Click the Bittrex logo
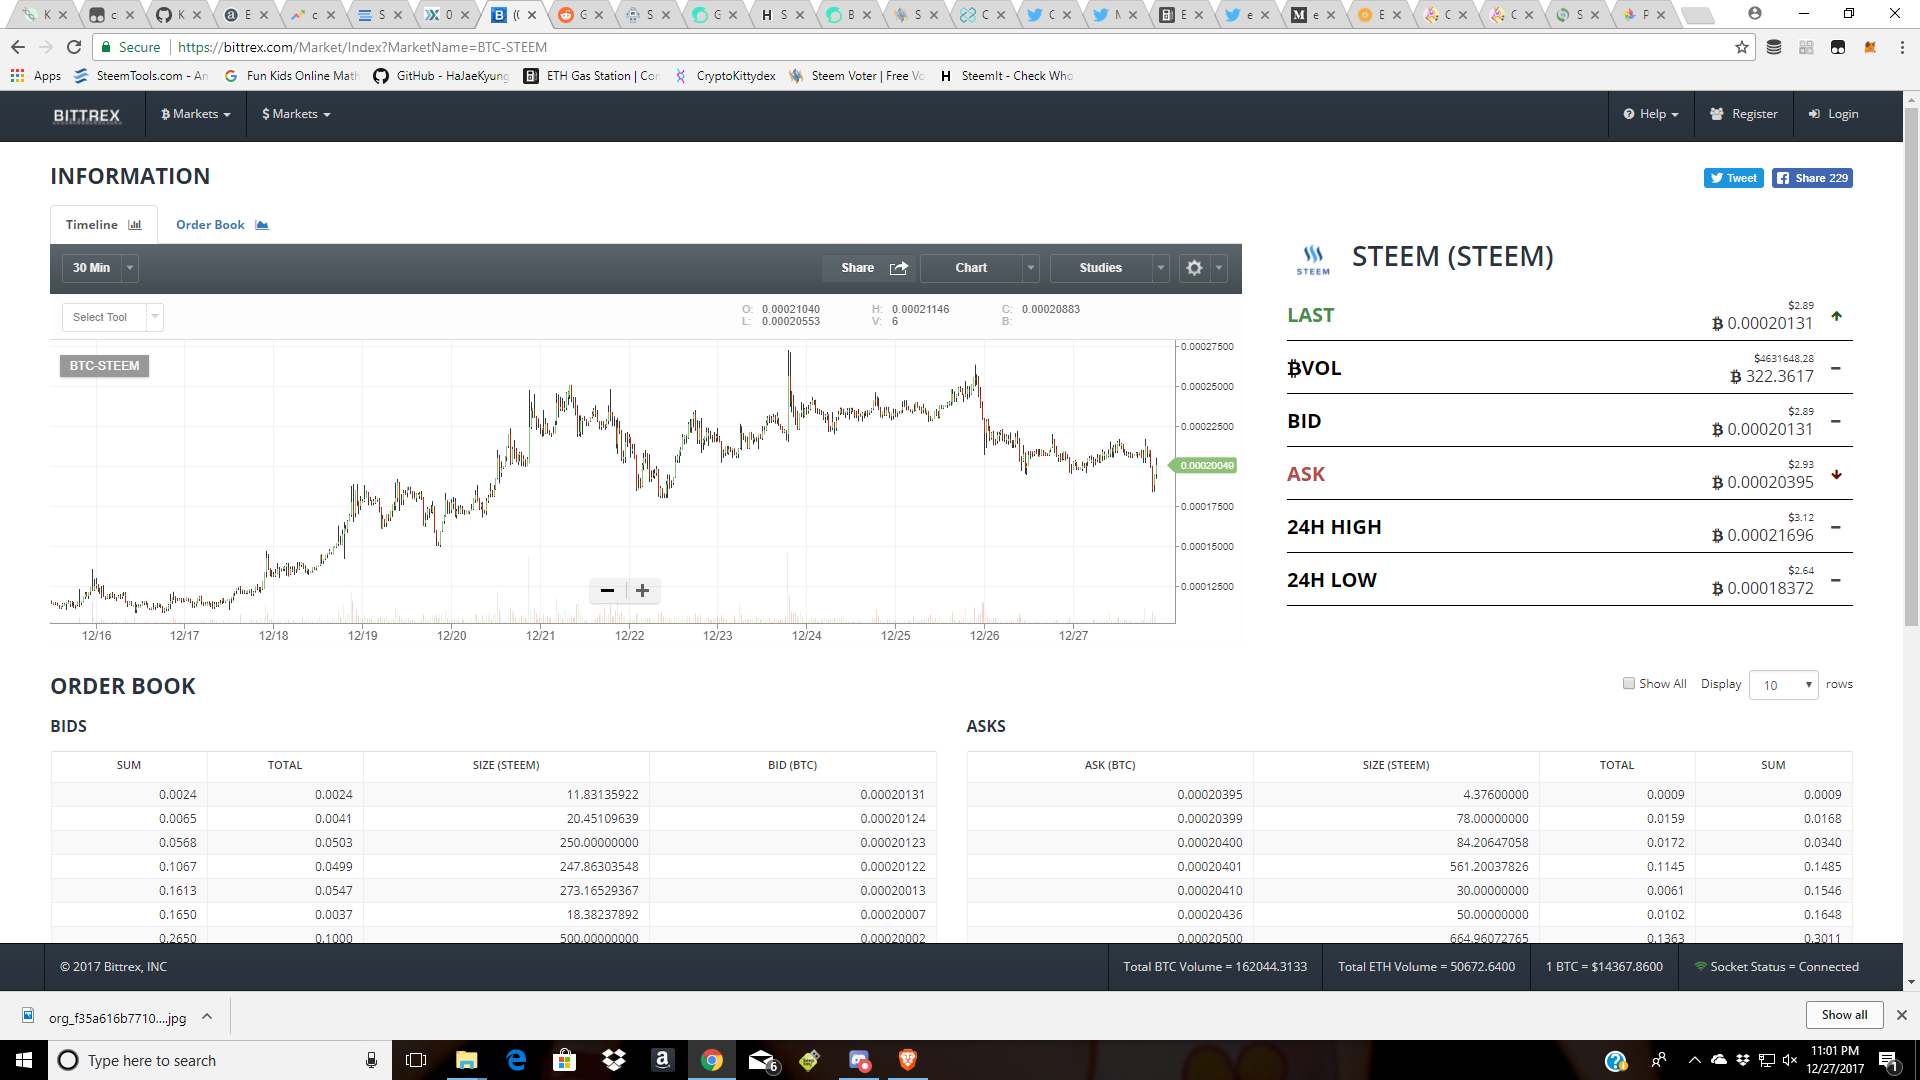Image resolution: width=1920 pixels, height=1080 pixels. (87, 115)
